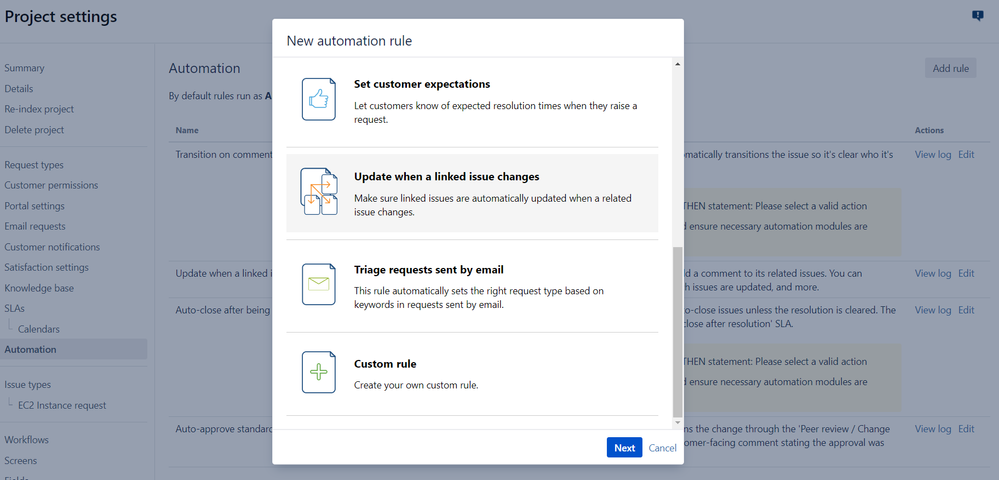
Task: Choose Triage requests sent by email
Action: [429, 270]
